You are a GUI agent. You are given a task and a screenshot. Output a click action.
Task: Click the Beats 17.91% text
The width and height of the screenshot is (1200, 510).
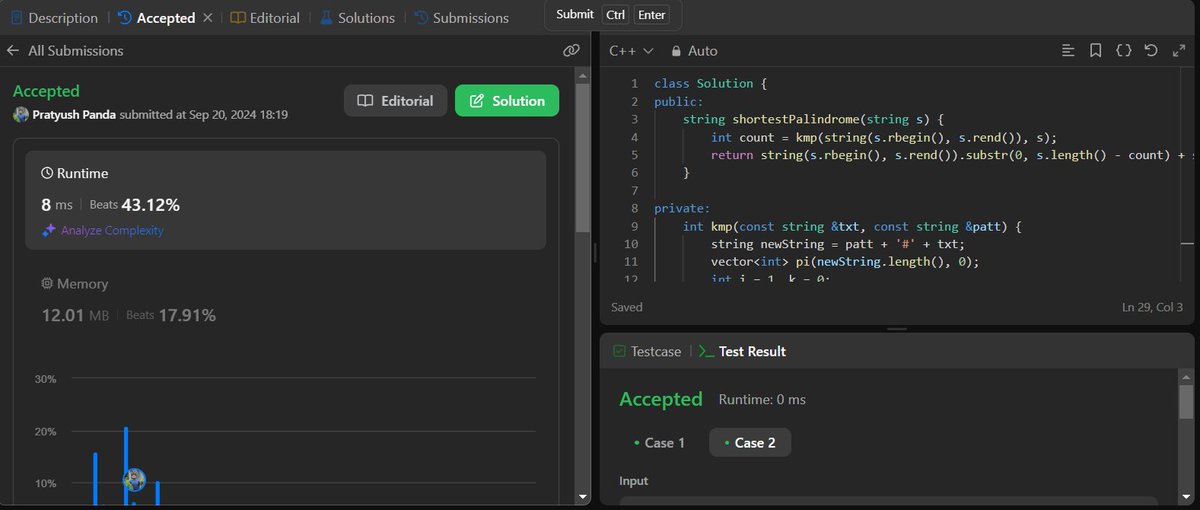point(171,315)
